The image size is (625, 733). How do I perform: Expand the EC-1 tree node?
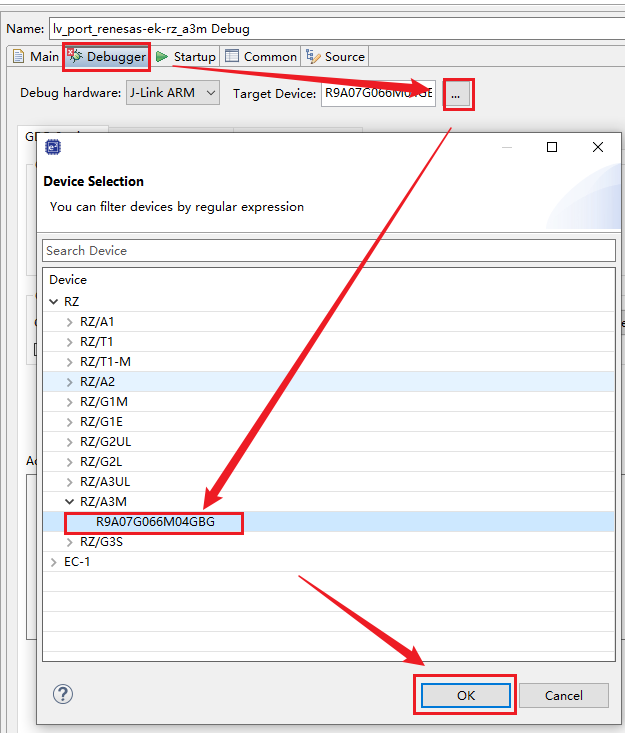tap(54, 561)
